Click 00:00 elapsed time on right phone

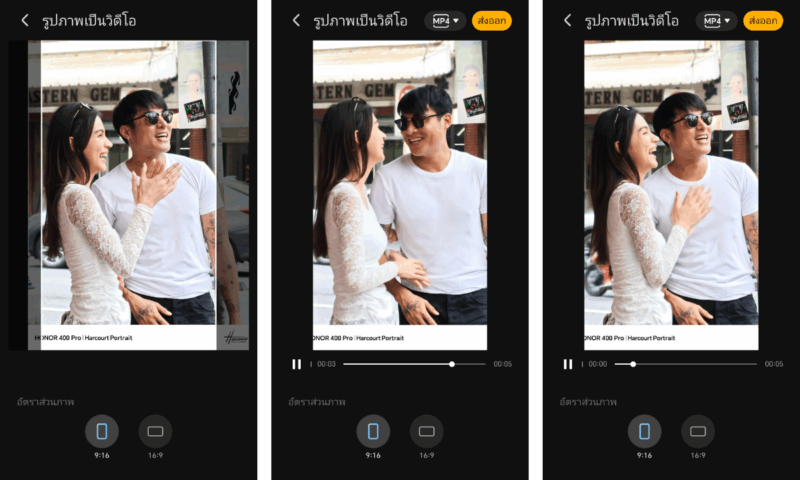pyautogui.click(x=598, y=364)
